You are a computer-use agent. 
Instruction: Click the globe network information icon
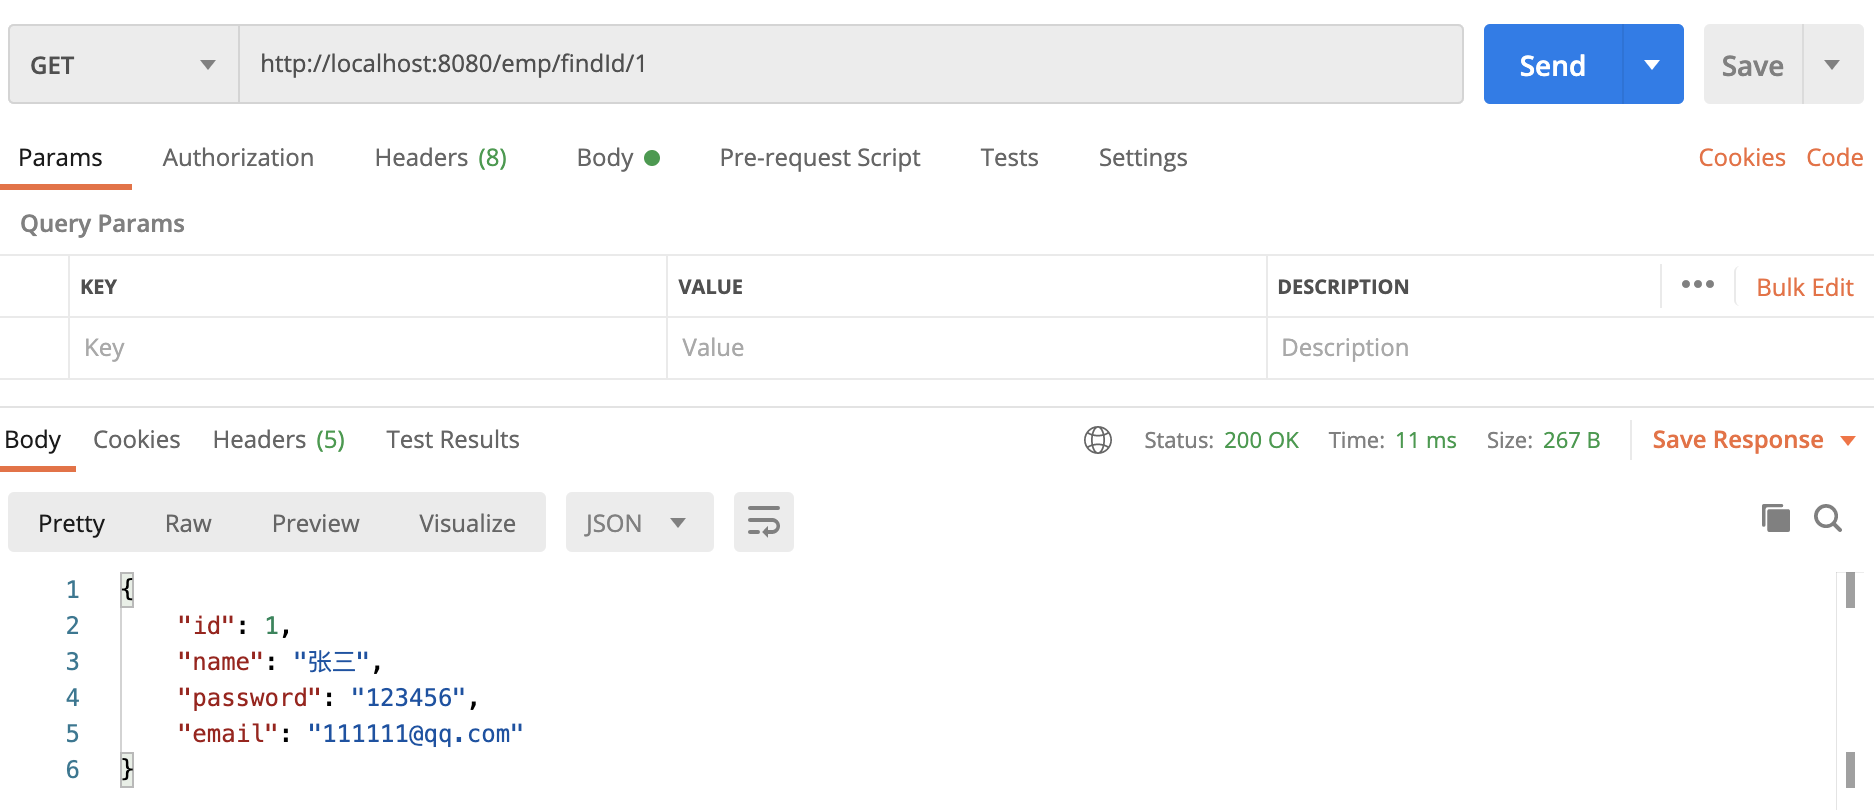pos(1097,440)
